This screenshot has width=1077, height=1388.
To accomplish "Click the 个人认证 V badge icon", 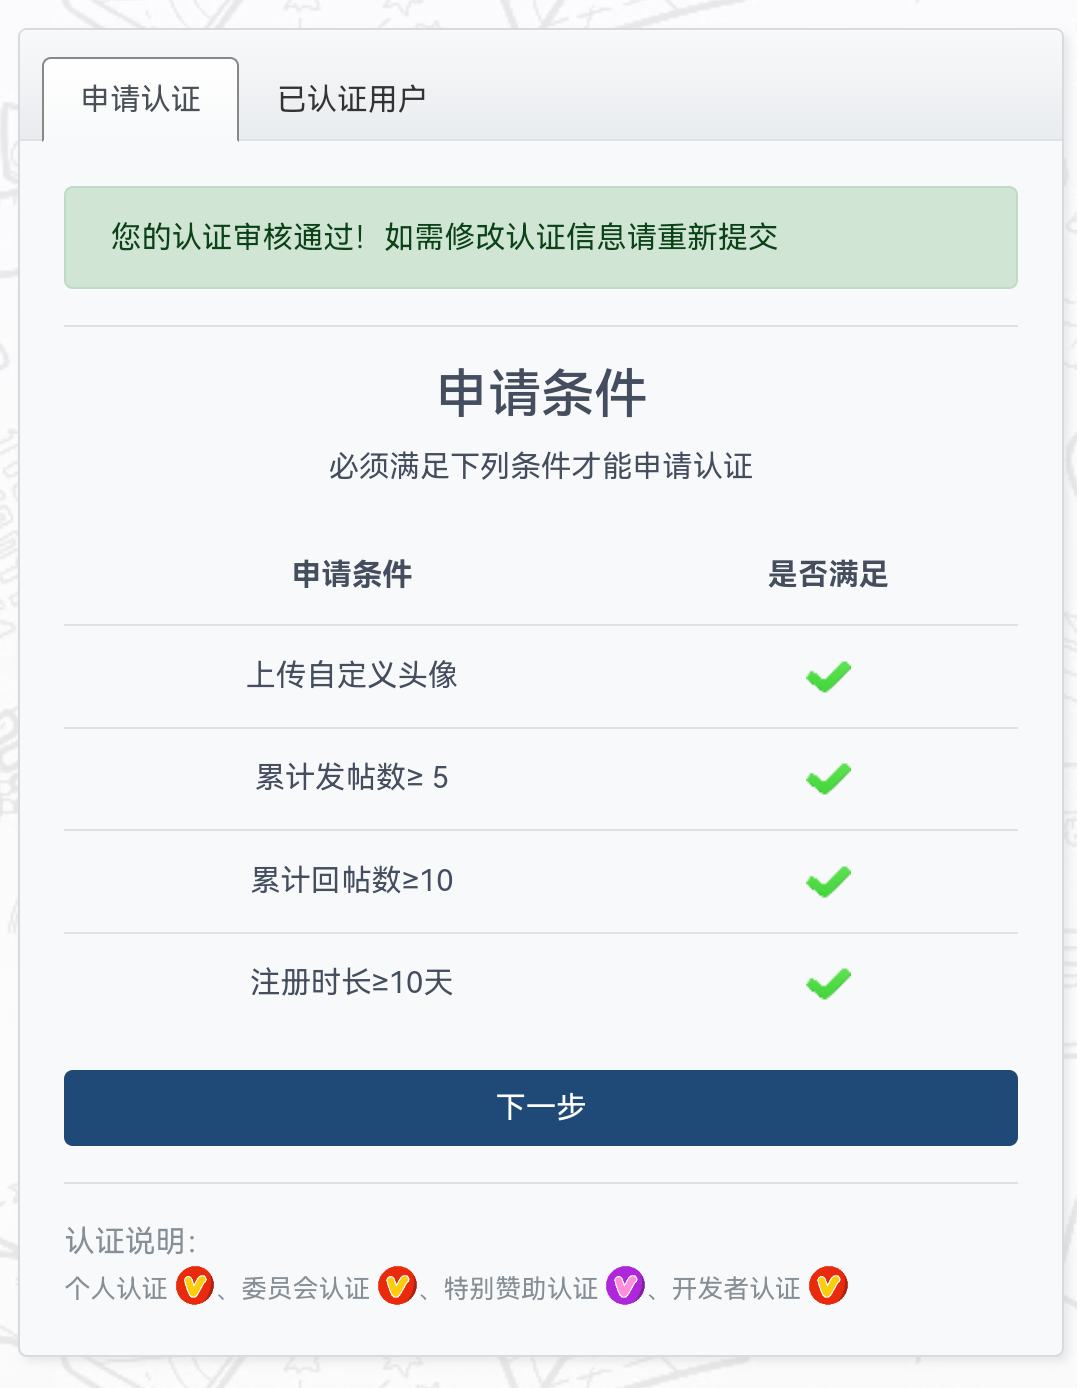I will pos(195,1286).
